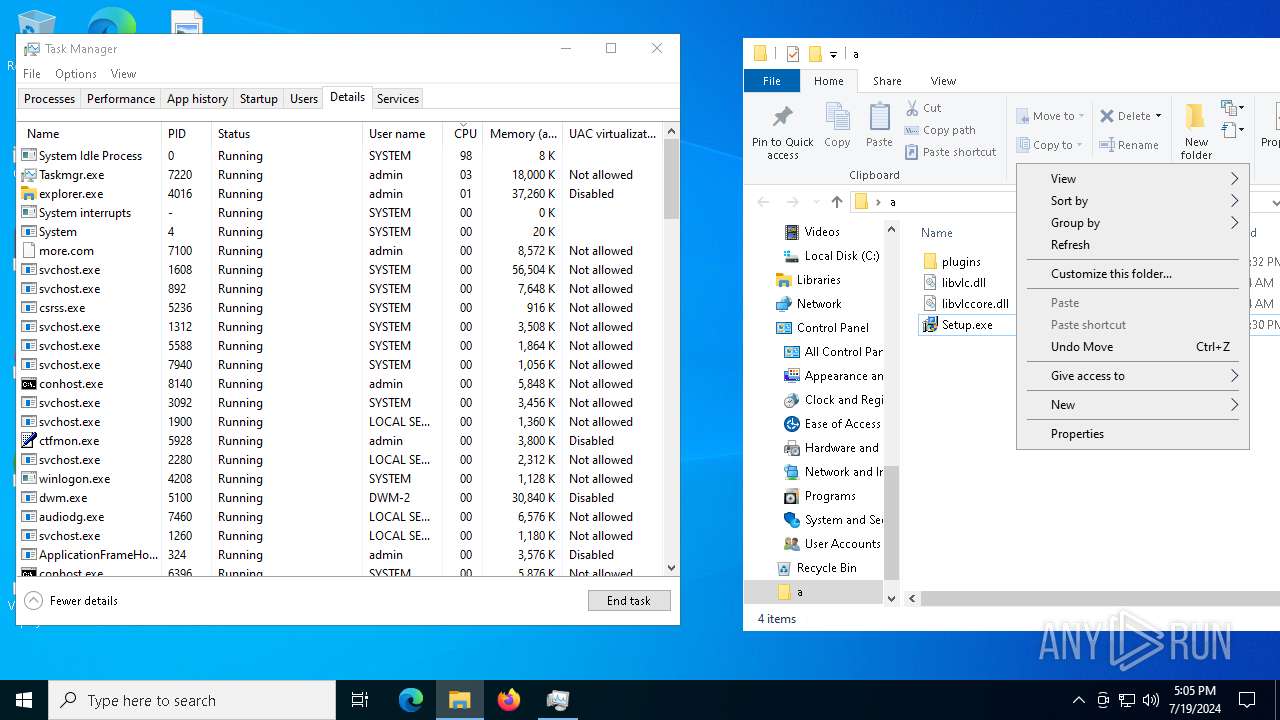This screenshot has height=720, width=1280.
Task: Click the Copy icon in Explorer ribbon
Action: (x=837, y=116)
